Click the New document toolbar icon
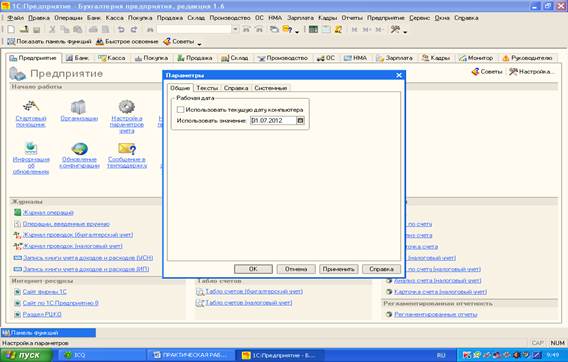This screenshot has width=568, height=362. (11, 30)
